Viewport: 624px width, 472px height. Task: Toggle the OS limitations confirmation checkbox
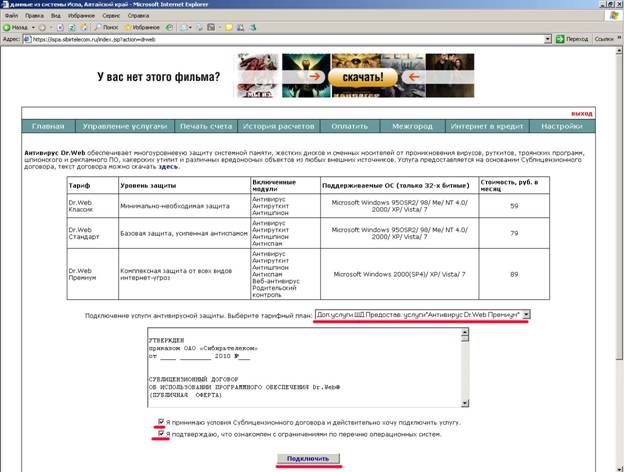click(161, 433)
